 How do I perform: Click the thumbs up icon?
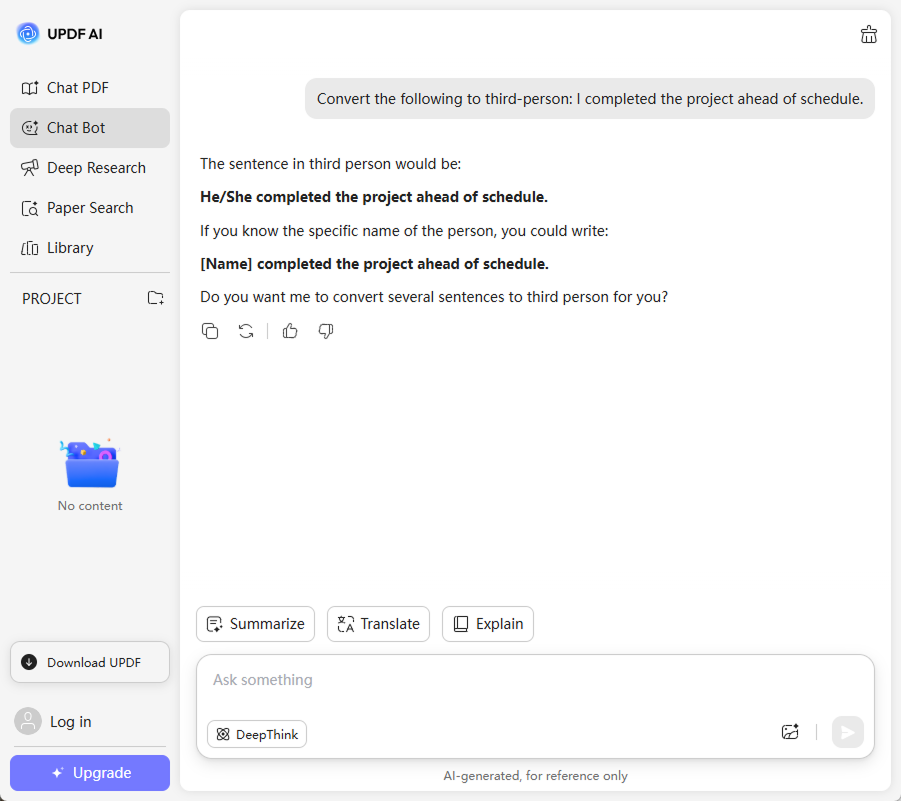(x=290, y=331)
